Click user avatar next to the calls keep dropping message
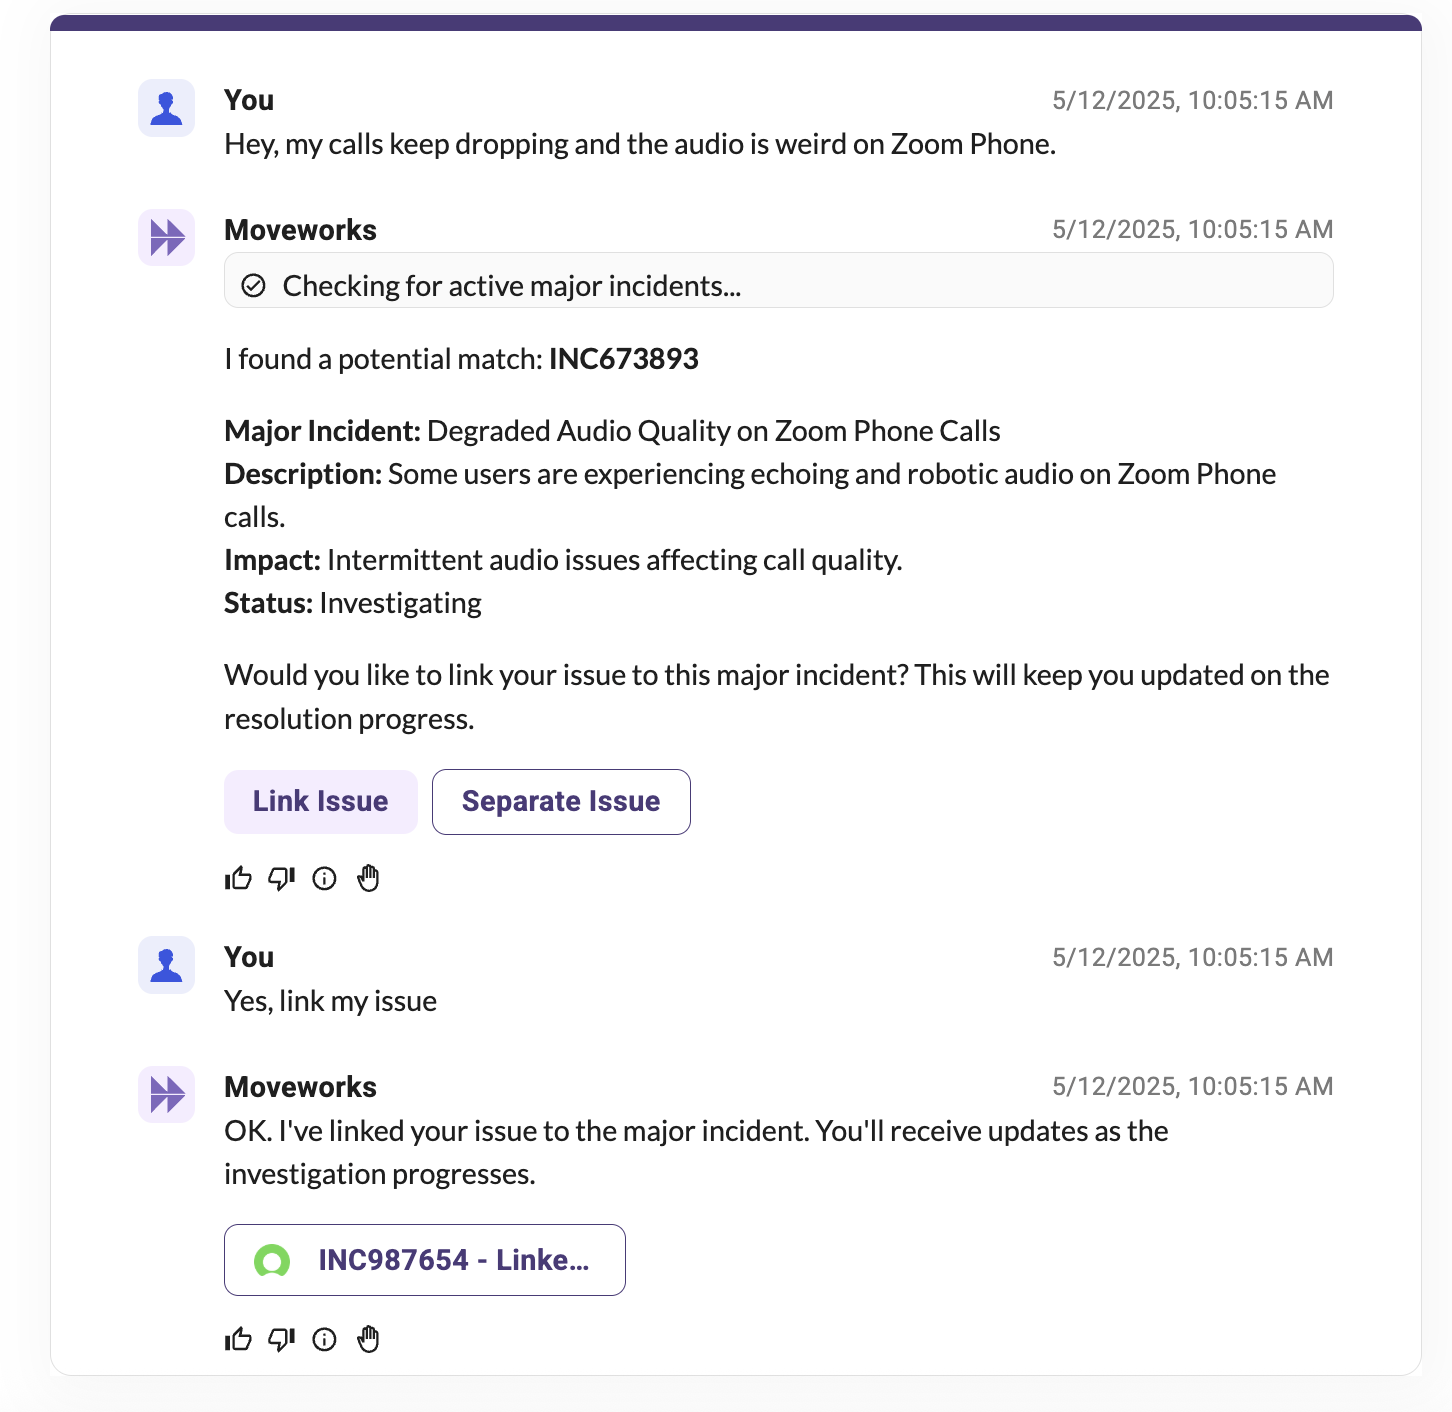 (166, 108)
